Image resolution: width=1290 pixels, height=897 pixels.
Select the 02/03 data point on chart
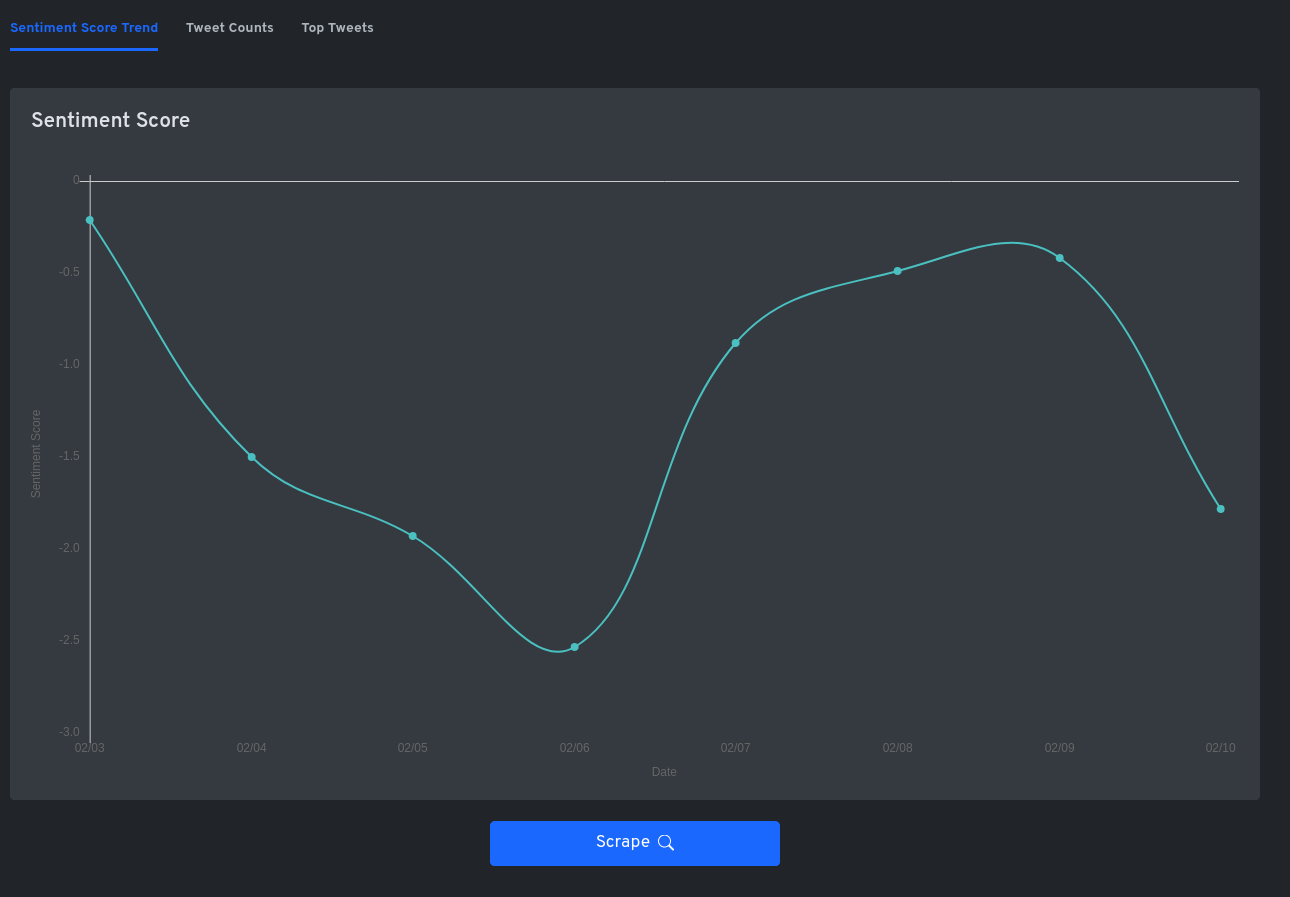coord(90,220)
